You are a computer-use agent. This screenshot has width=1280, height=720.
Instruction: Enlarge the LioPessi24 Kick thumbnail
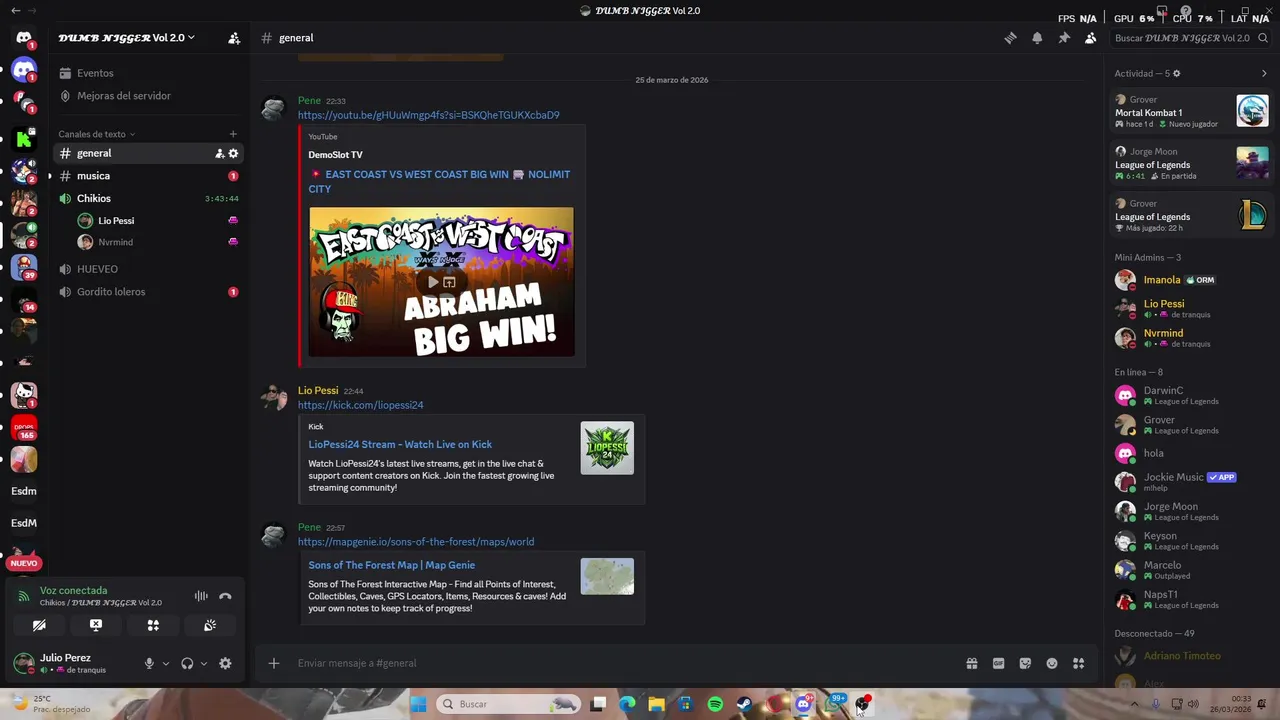[x=607, y=448]
